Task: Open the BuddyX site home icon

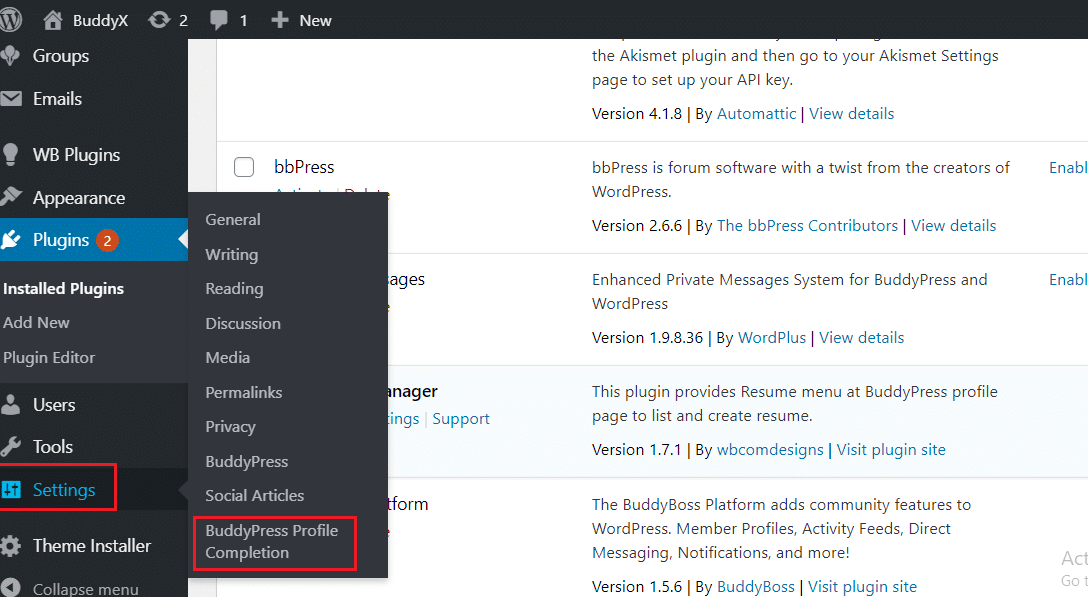Action: click(x=52, y=20)
